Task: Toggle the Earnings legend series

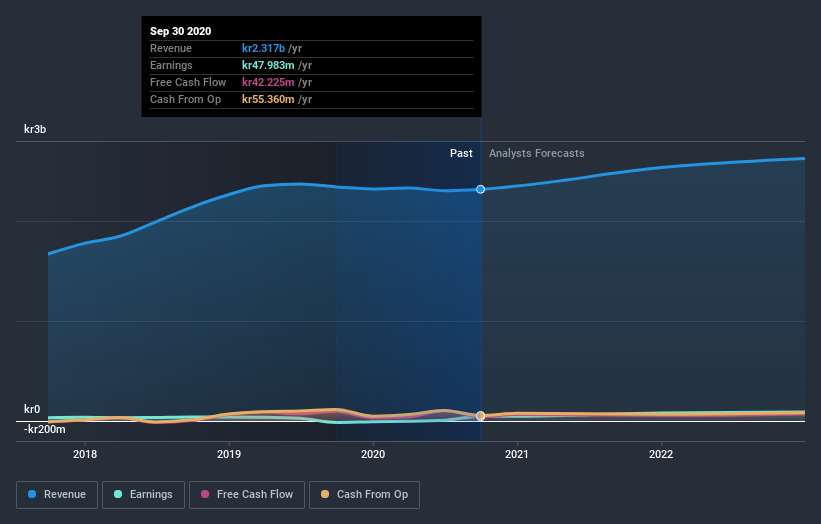Action: (x=143, y=495)
